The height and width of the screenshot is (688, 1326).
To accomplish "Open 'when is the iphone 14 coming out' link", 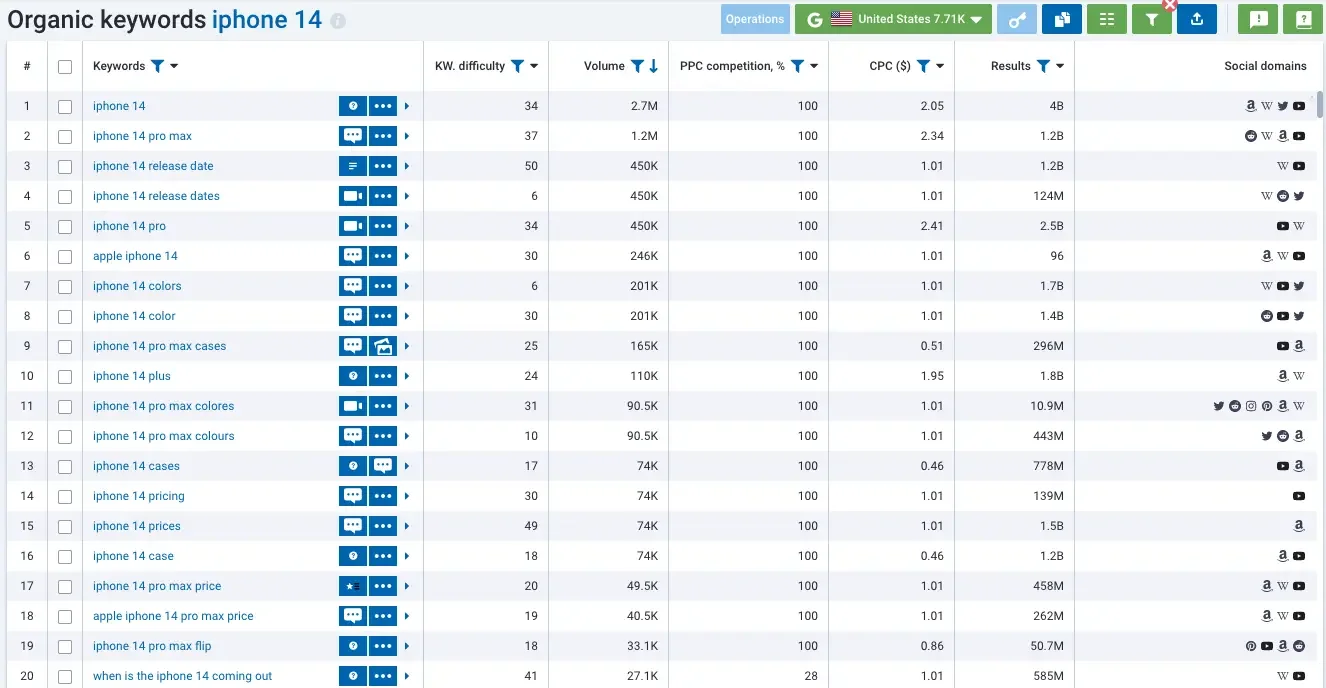I will [182, 676].
